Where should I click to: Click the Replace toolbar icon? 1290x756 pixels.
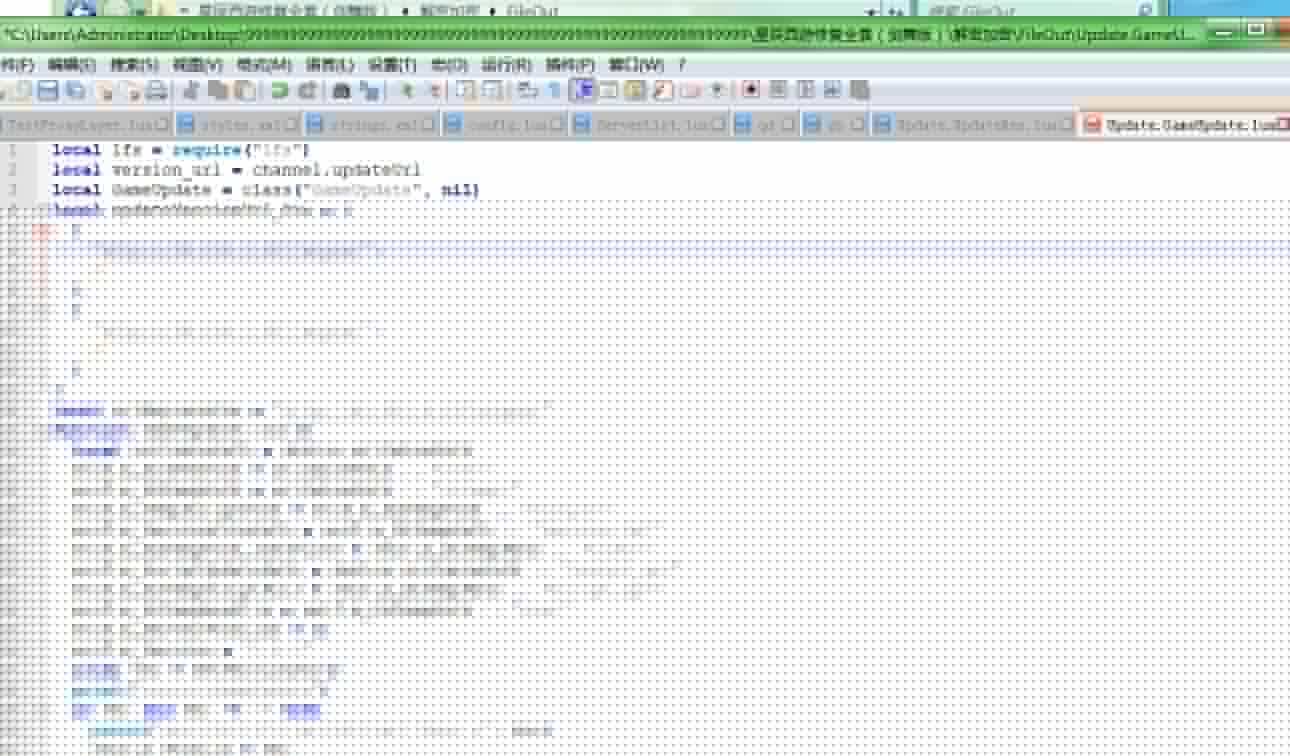pos(369,91)
